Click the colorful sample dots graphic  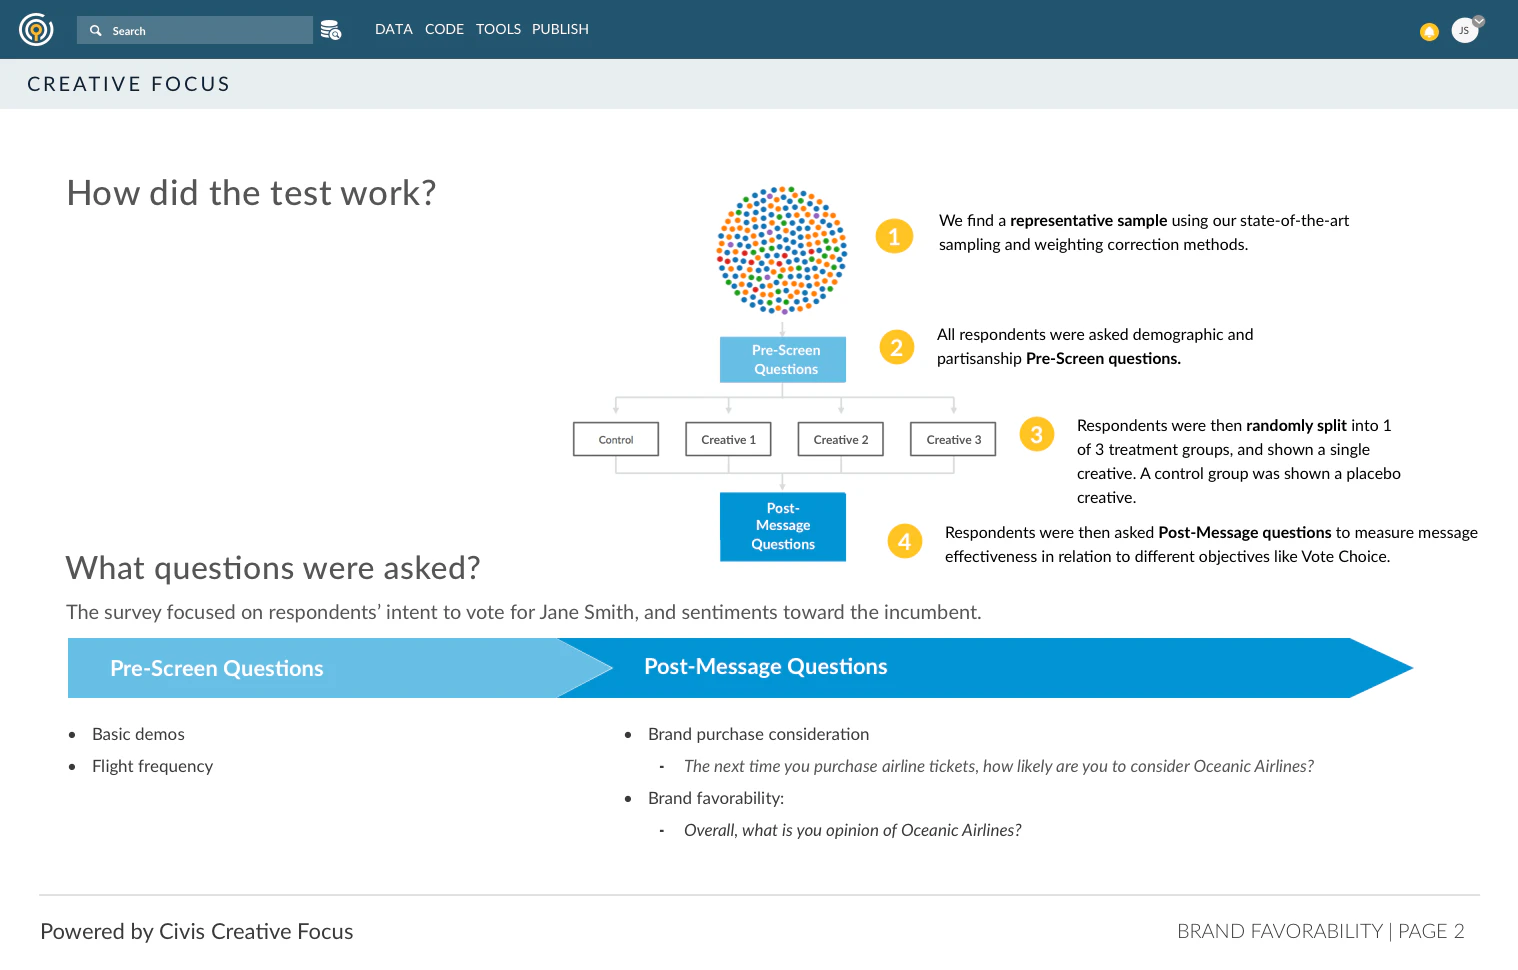(782, 250)
